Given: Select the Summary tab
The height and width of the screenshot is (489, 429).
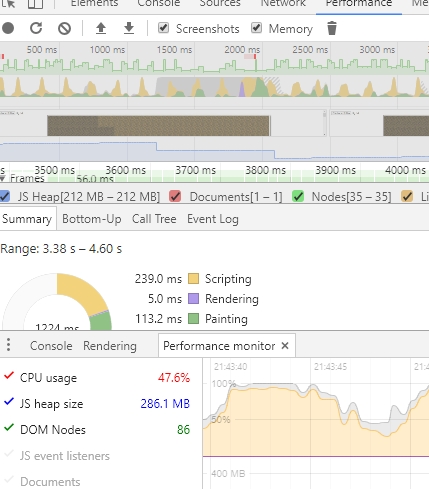Looking at the screenshot, I should [x=27, y=219].
